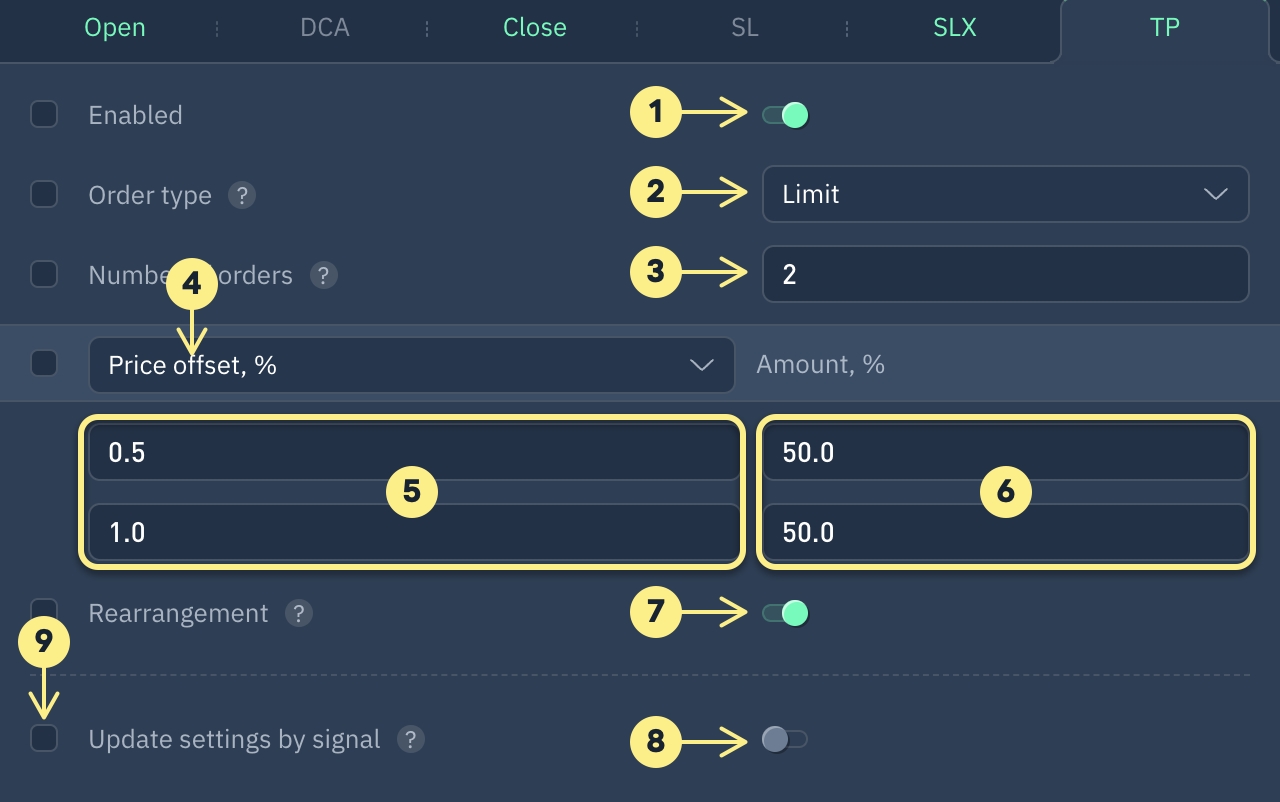Click the help icon beside Number of orders
This screenshot has height=802, width=1280.
323,275
